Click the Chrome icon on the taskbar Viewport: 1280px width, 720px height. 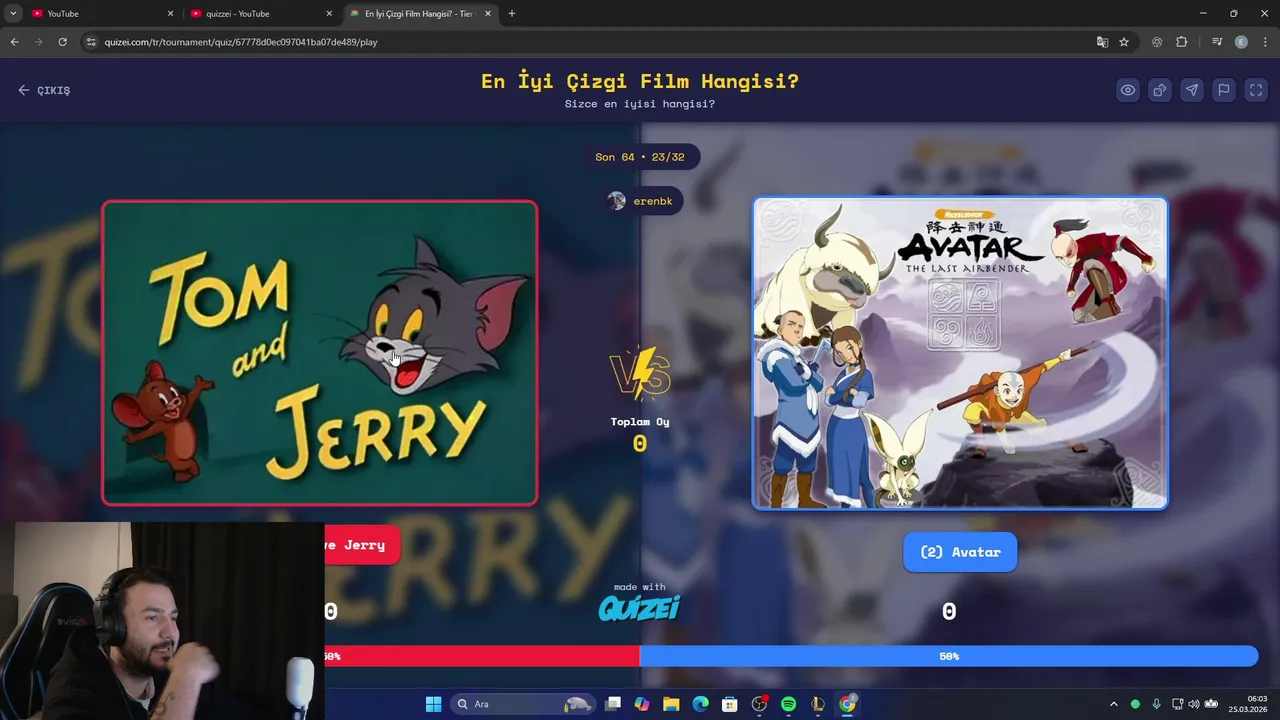click(847, 704)
